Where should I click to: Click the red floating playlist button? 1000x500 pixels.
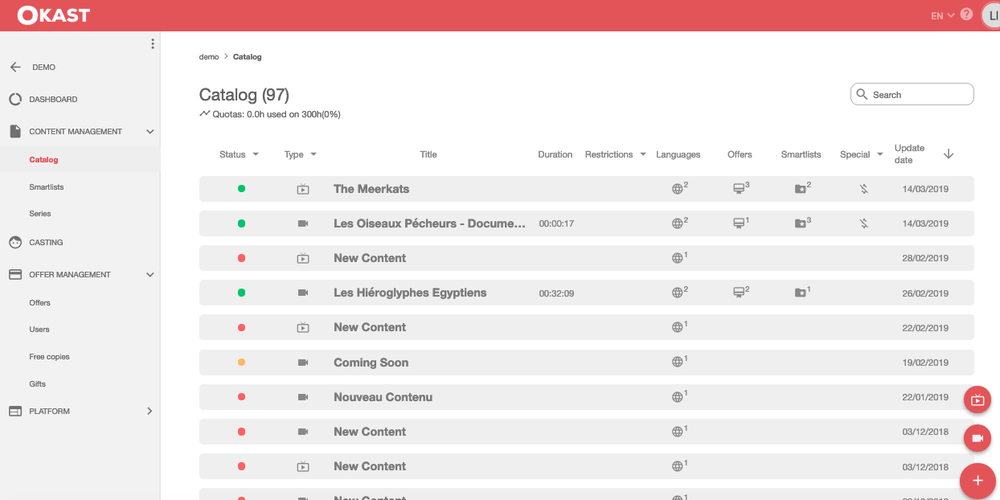pyautogui.click(x=977, y=400)
